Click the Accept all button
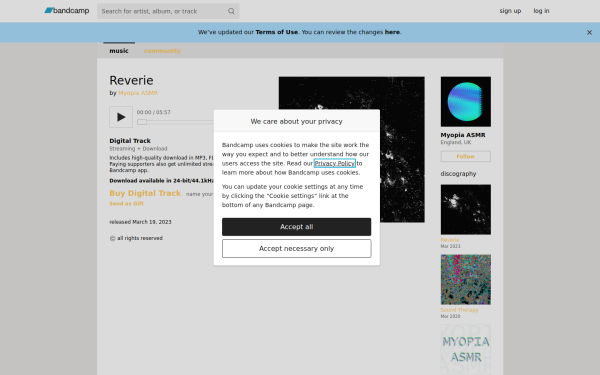600x375 pixels. coord(297,227)
